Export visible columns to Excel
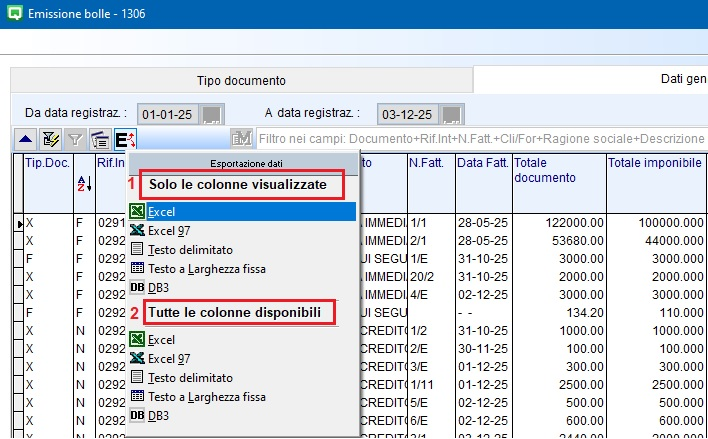 (x=162, y=212)
